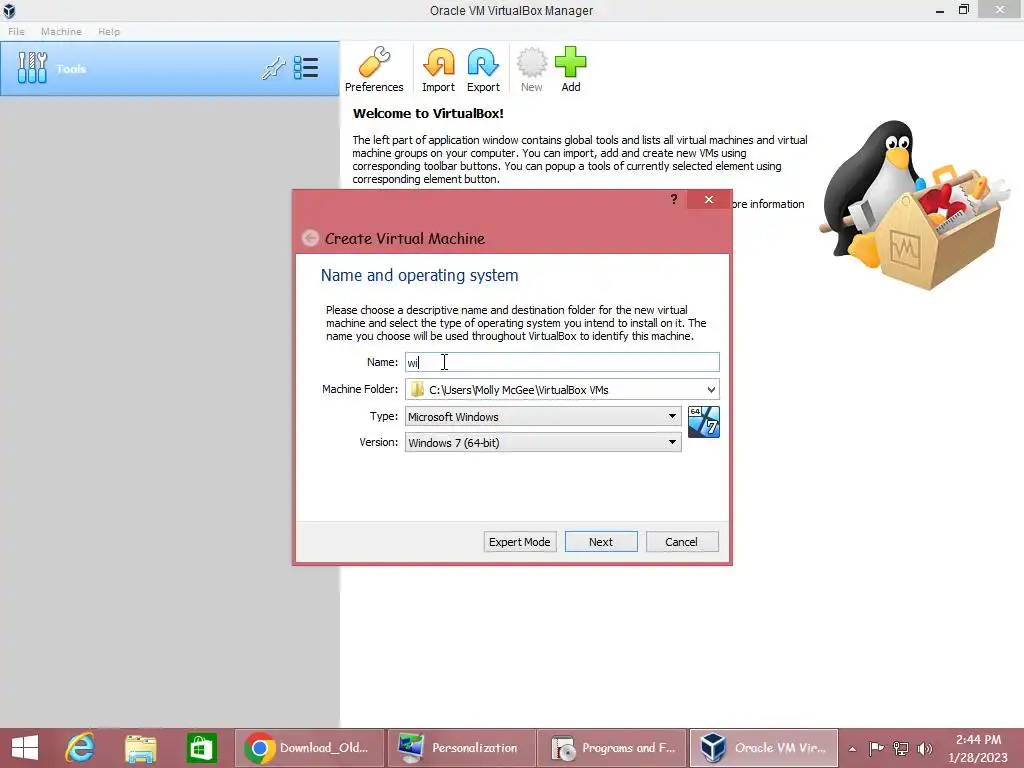
Task: Click into the Name input field
Action: coord(562,362)
